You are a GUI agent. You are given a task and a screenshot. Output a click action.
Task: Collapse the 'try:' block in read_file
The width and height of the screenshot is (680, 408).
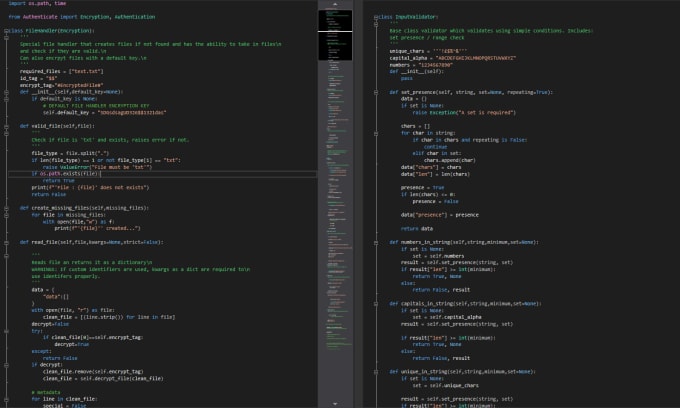7,331
